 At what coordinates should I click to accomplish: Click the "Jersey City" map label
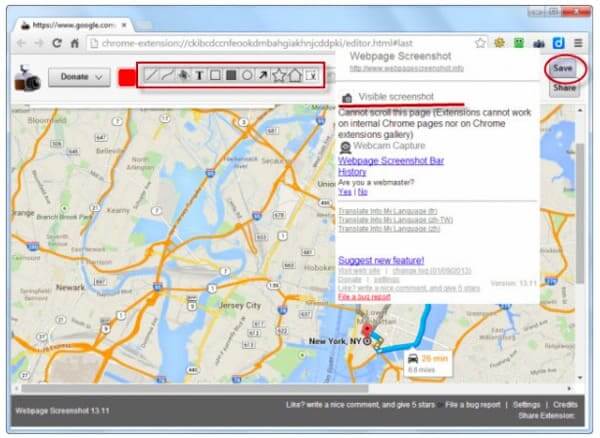click(x=240, y=306)
